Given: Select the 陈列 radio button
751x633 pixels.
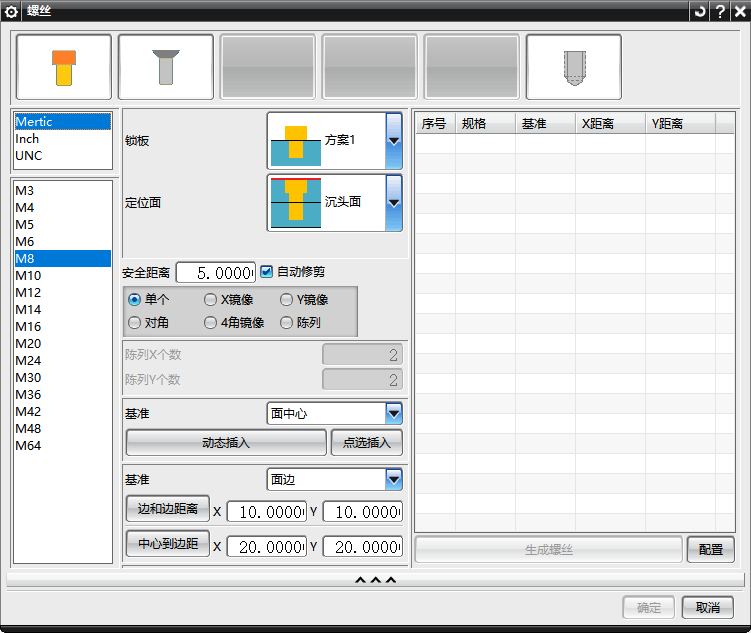Looking at the screenshot, I should [286, 323].
